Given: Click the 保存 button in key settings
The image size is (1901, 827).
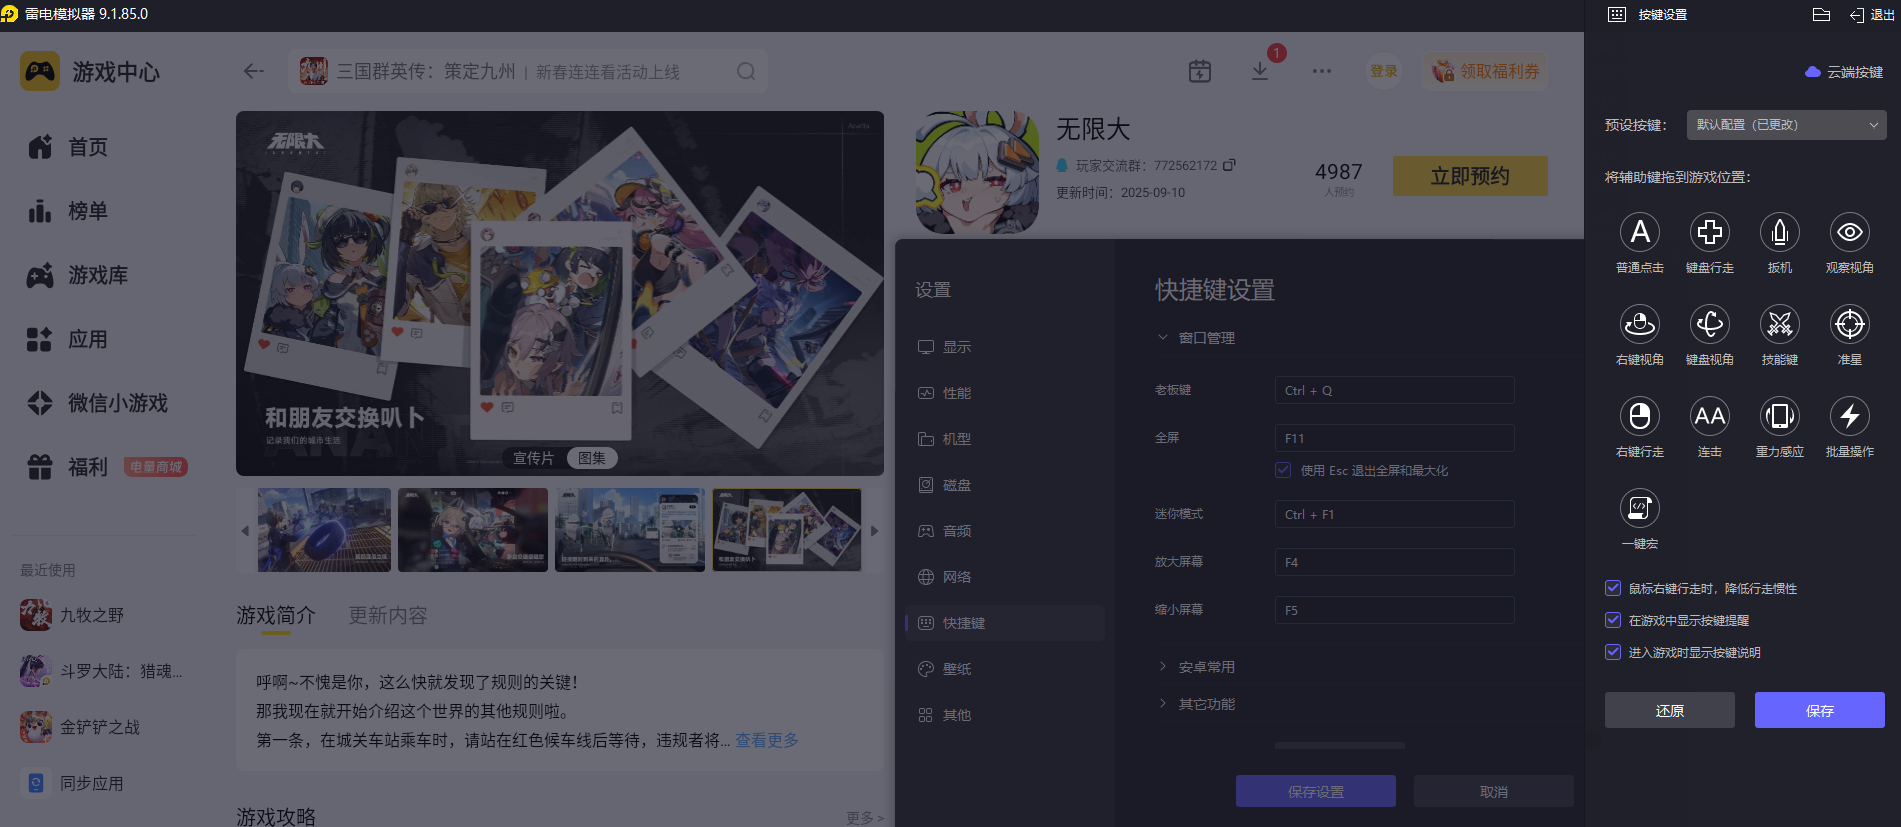Looking at the screenshot, I should tap(1820, 710).
